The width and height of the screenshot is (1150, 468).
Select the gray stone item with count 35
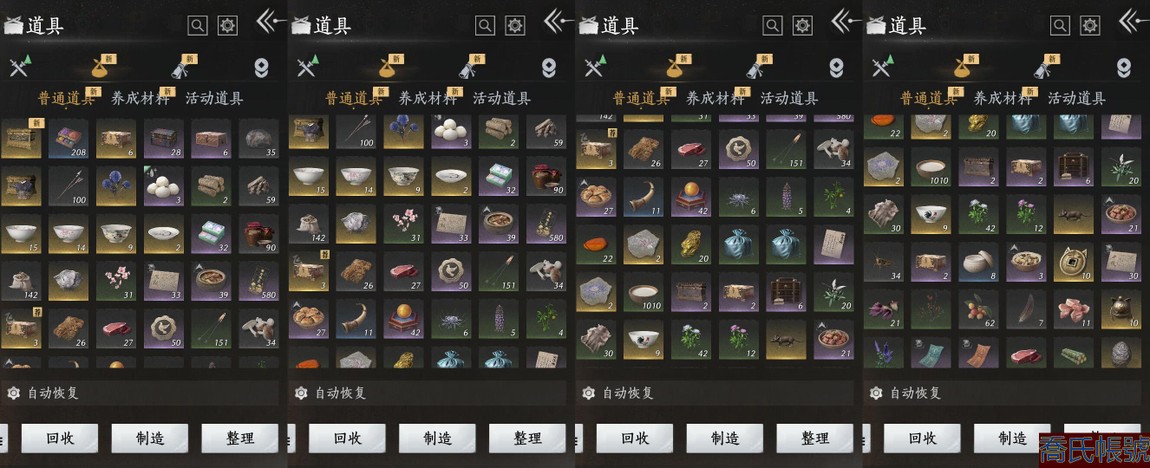[x=258, y=139]
